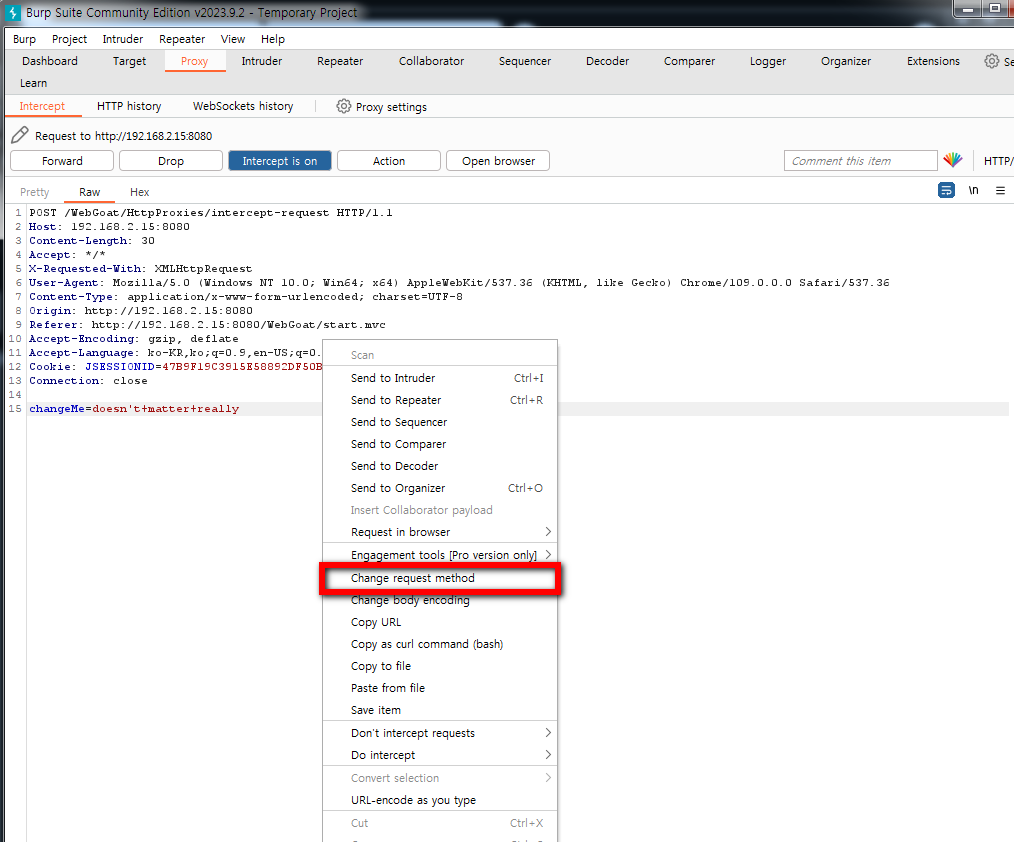This screenshot has width=1014, height=842.
Task: Select the Raw view tab
Action: click(x=89, y=192)
